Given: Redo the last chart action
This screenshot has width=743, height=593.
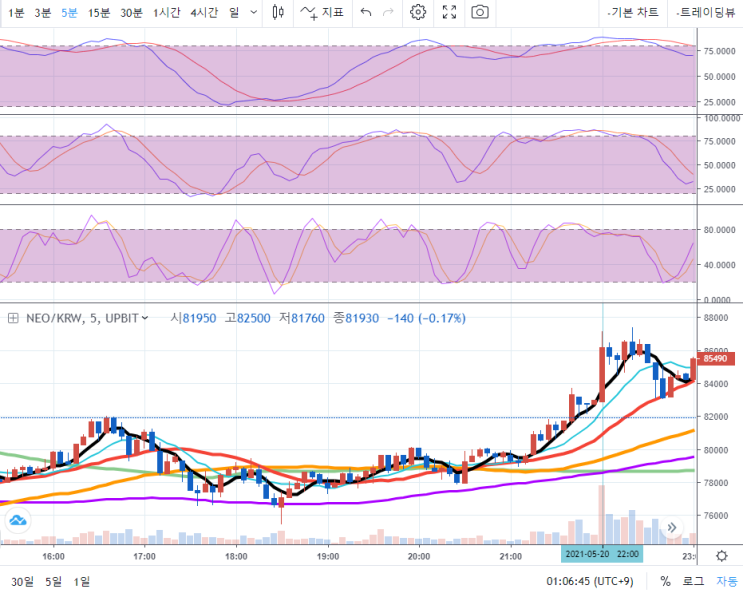Looking at the screenshot, I should tap(388, 12).
